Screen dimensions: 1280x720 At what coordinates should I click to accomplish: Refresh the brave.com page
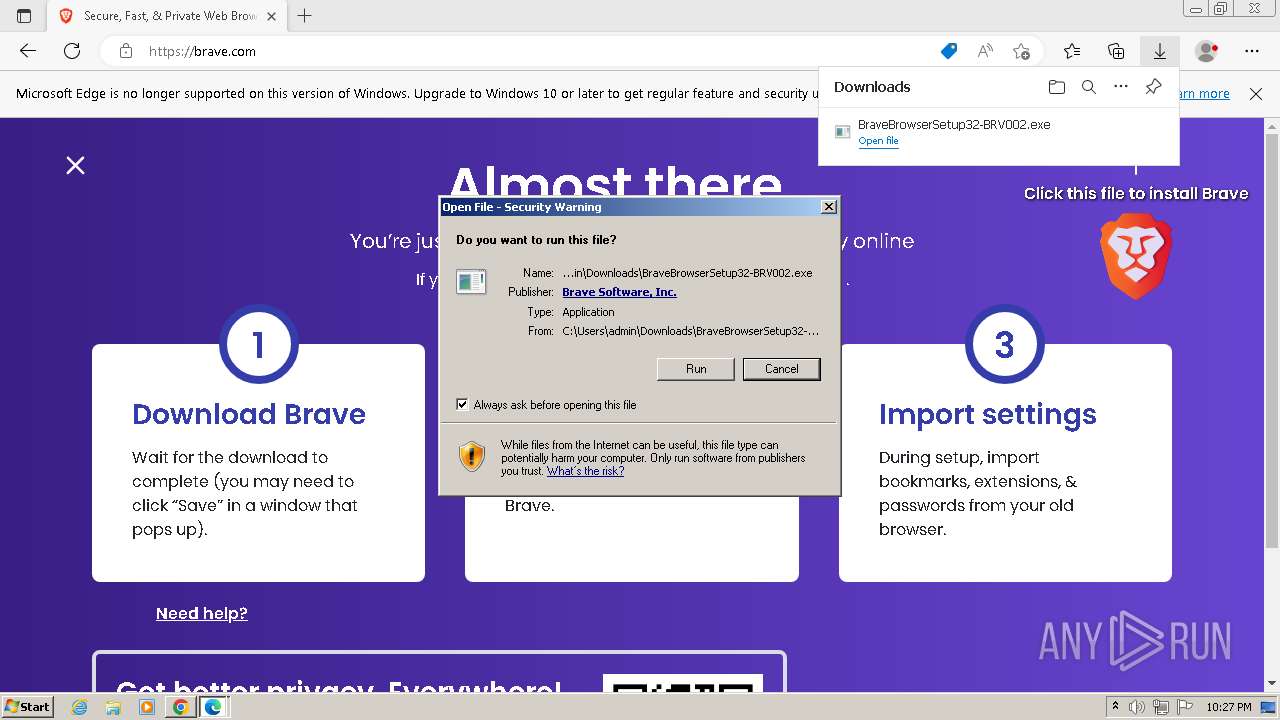[72, 51]
